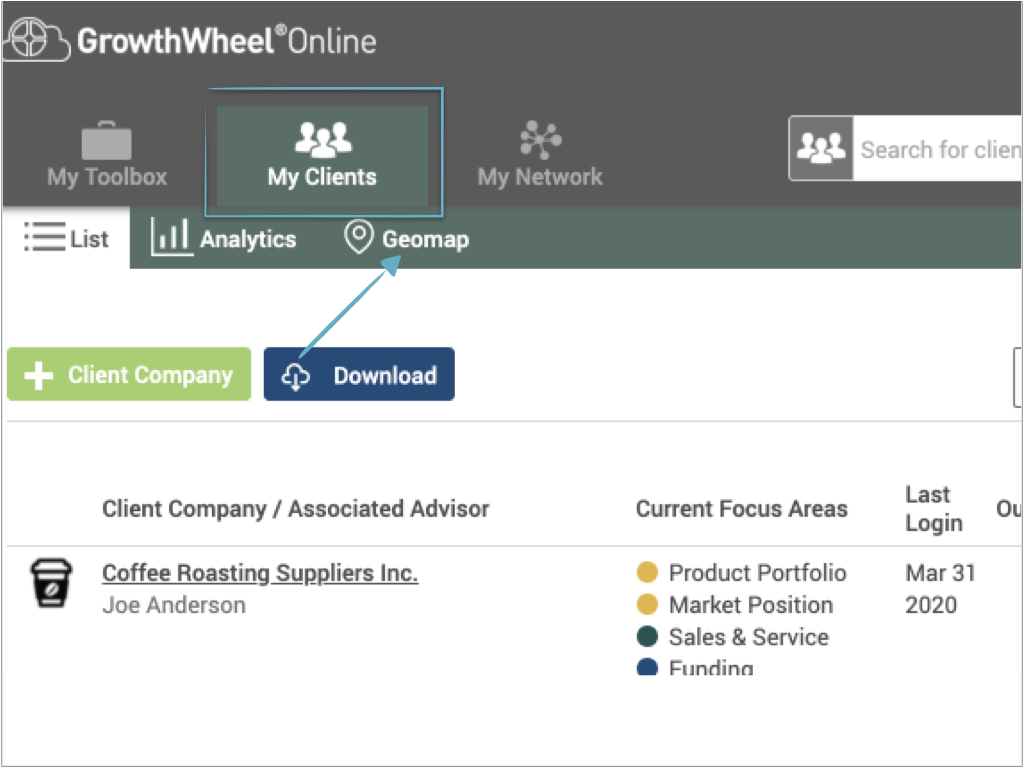
Task: Click the Funding blue dot
Action: (647, 666)
